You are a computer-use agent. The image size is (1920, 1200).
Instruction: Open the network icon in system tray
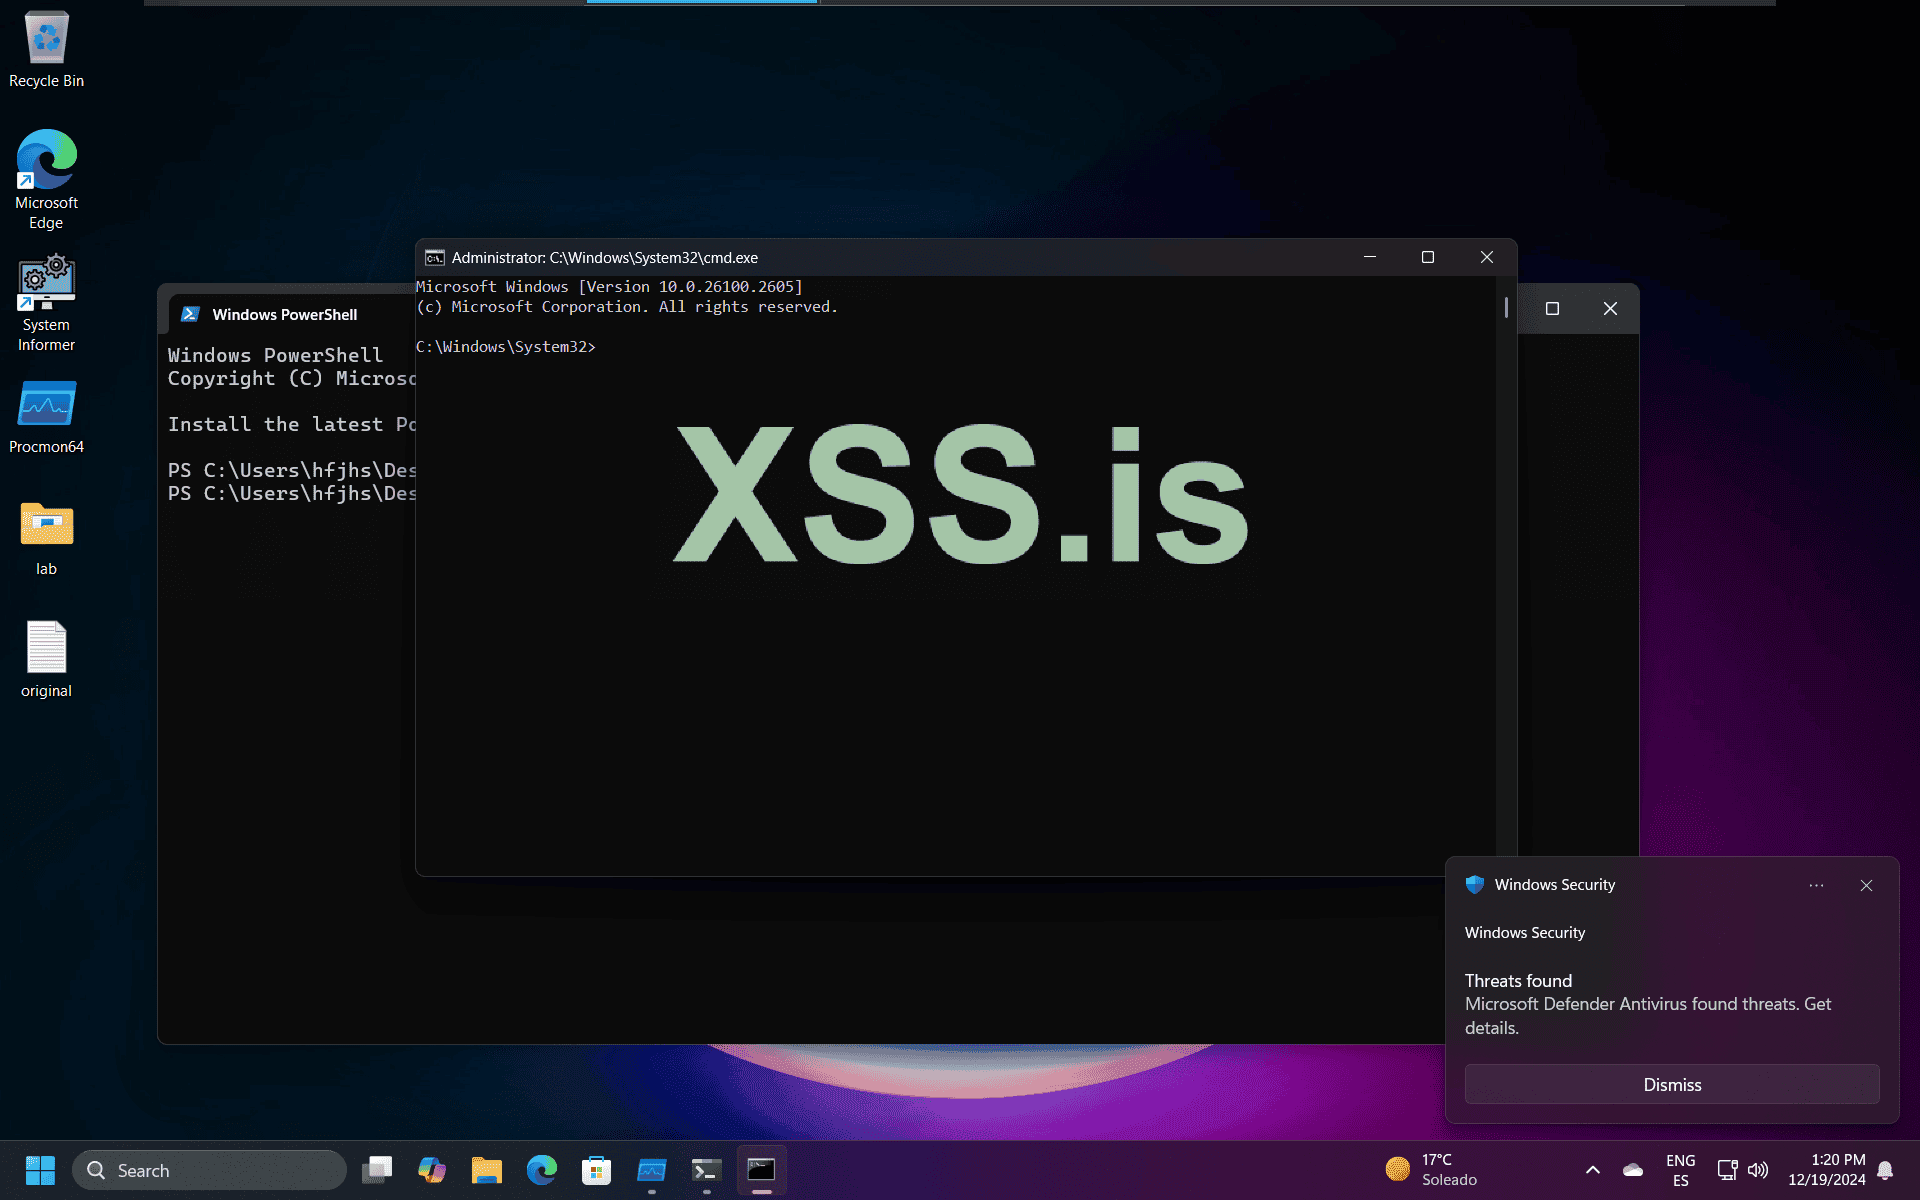(1727, 1170)
